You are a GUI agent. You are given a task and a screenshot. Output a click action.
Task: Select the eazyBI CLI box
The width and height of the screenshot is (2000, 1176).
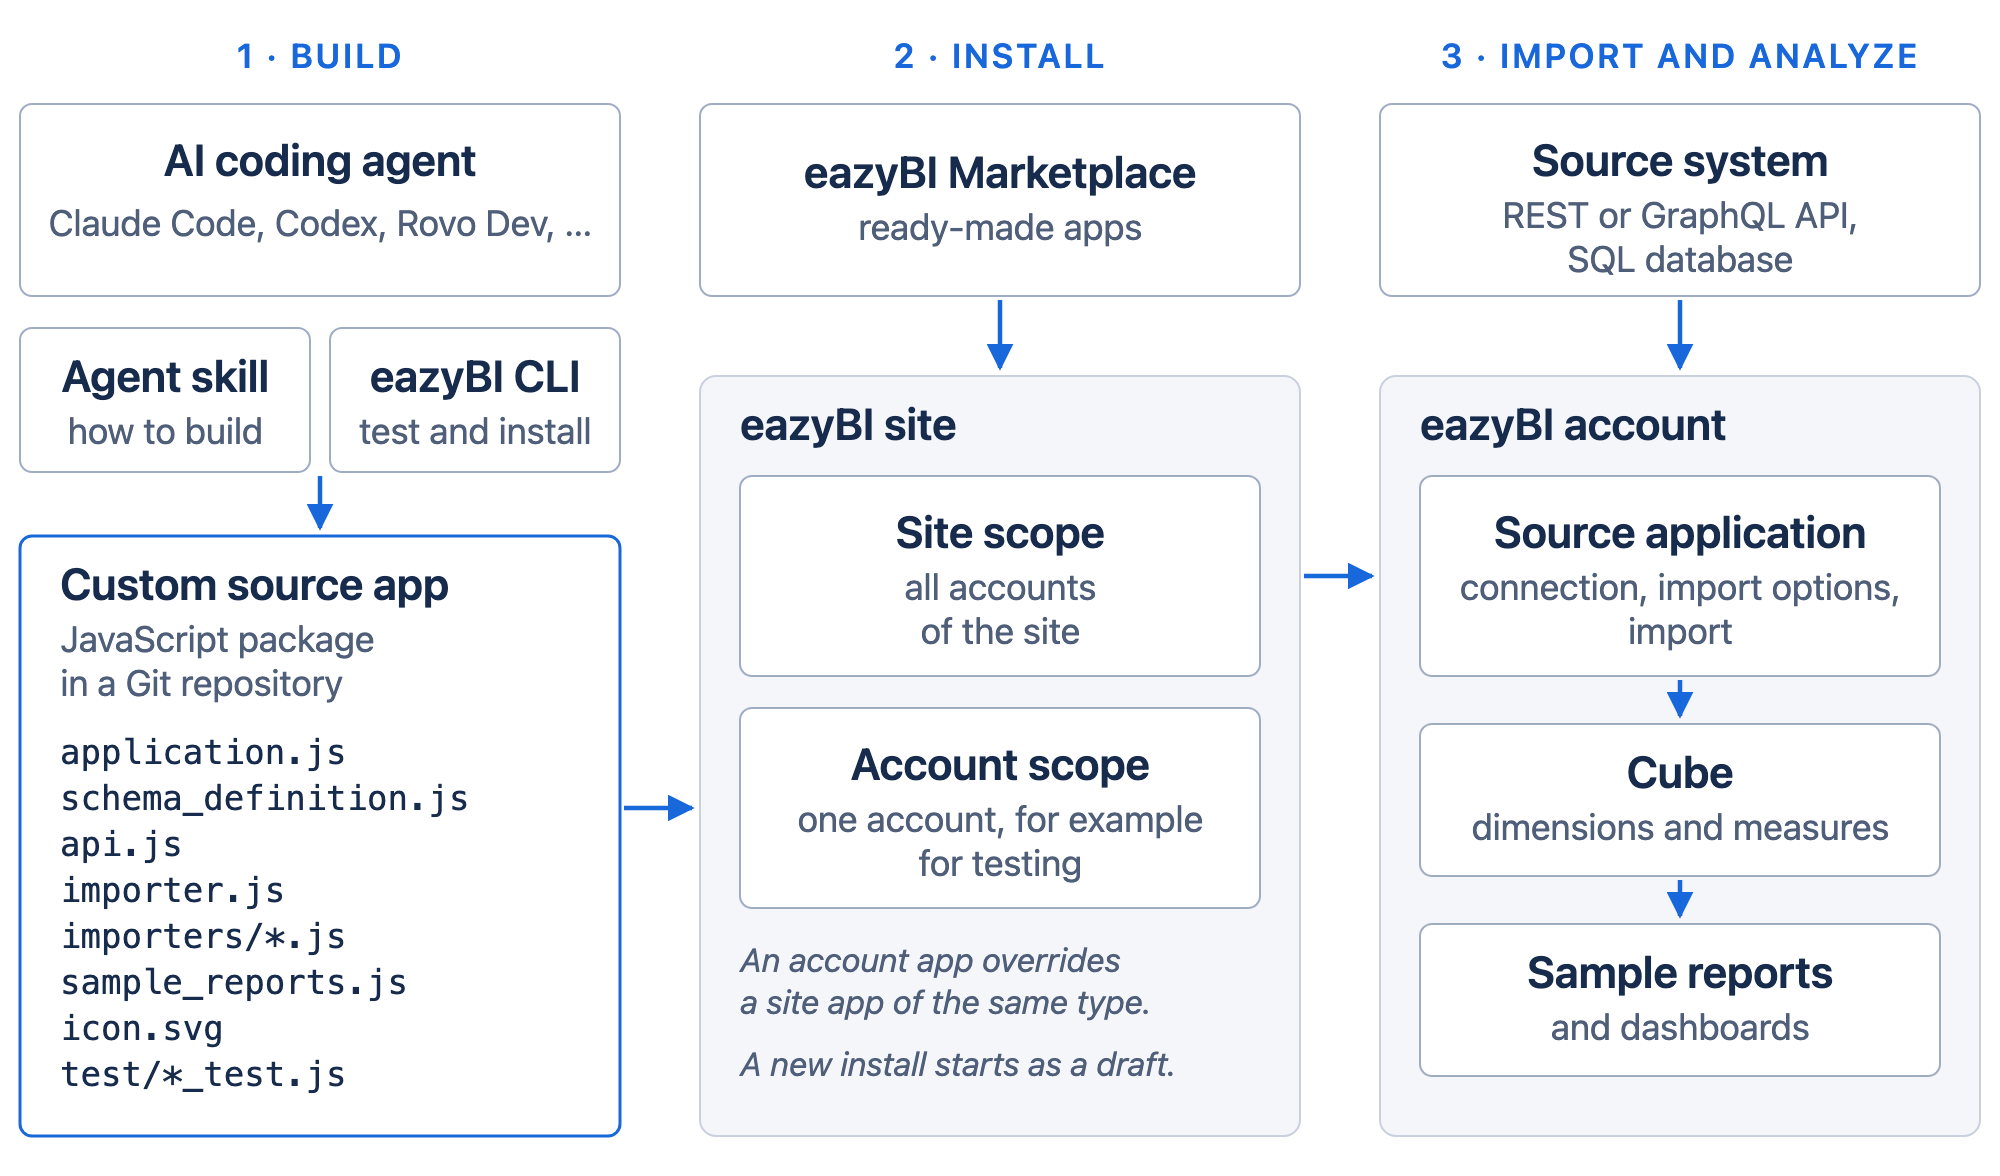coord(475,400)
